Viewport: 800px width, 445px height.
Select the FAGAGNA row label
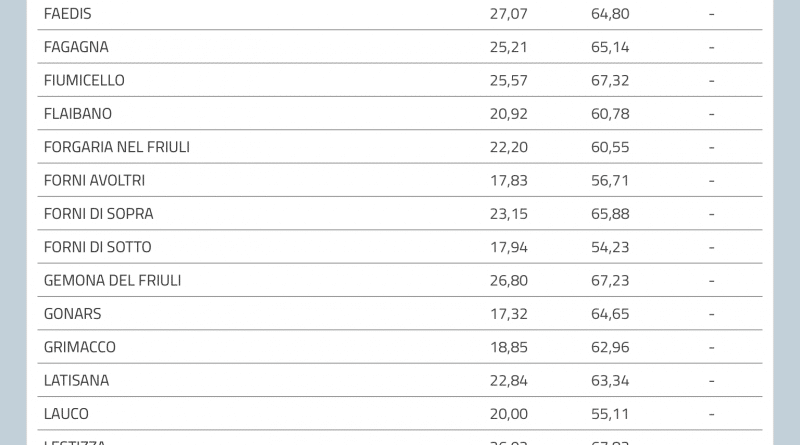point(76,47)
